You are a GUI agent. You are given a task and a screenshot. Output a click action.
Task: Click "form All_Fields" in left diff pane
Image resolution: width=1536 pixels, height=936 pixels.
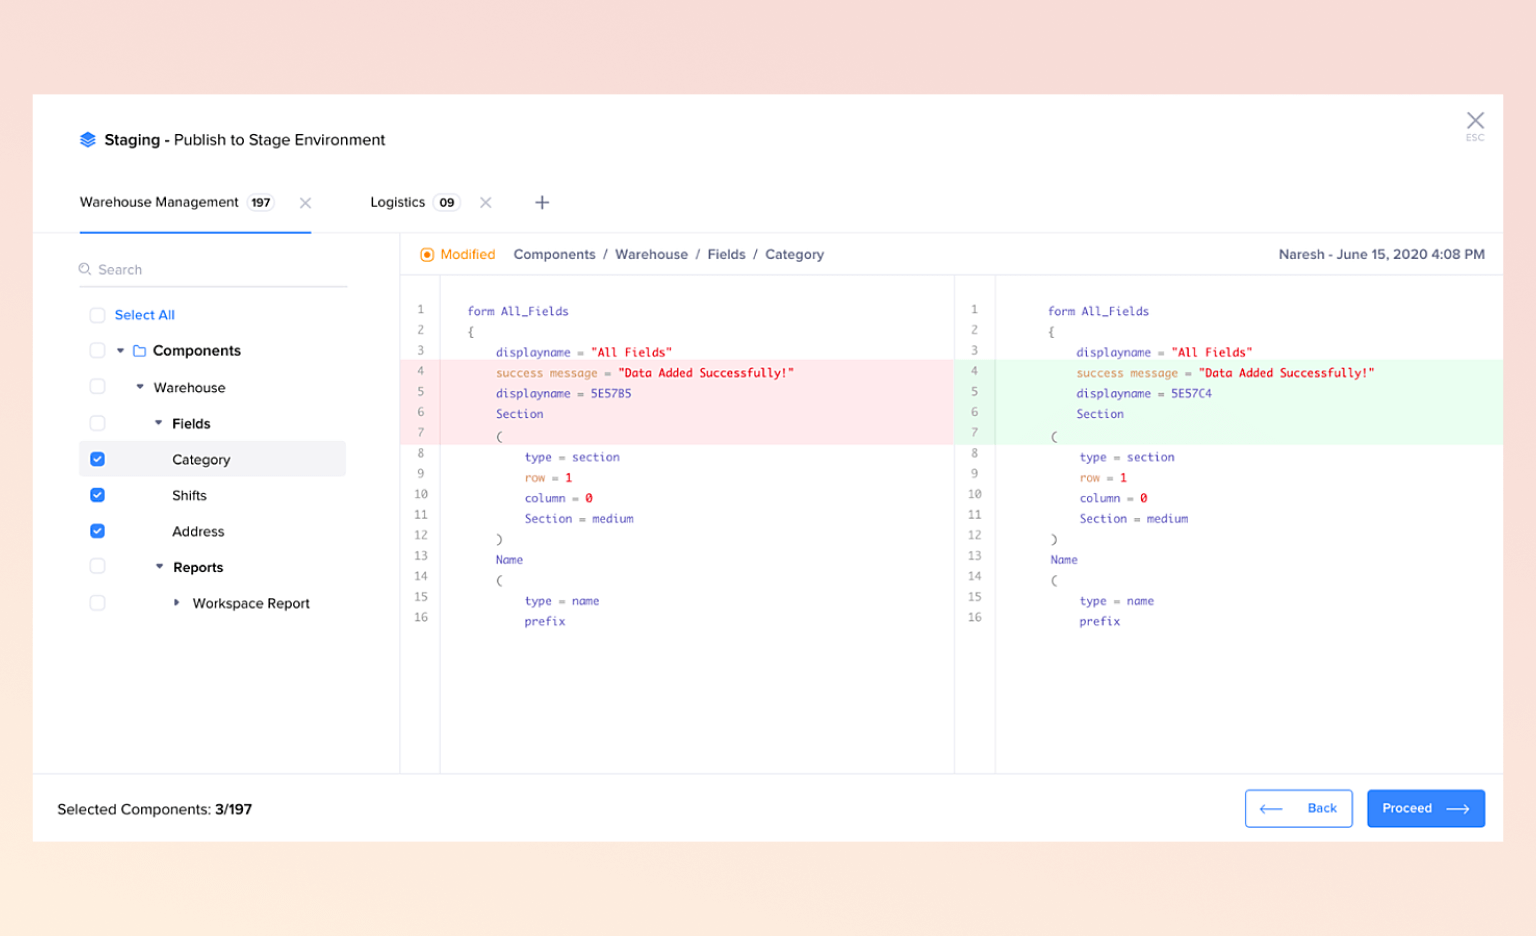coord(518,311)
